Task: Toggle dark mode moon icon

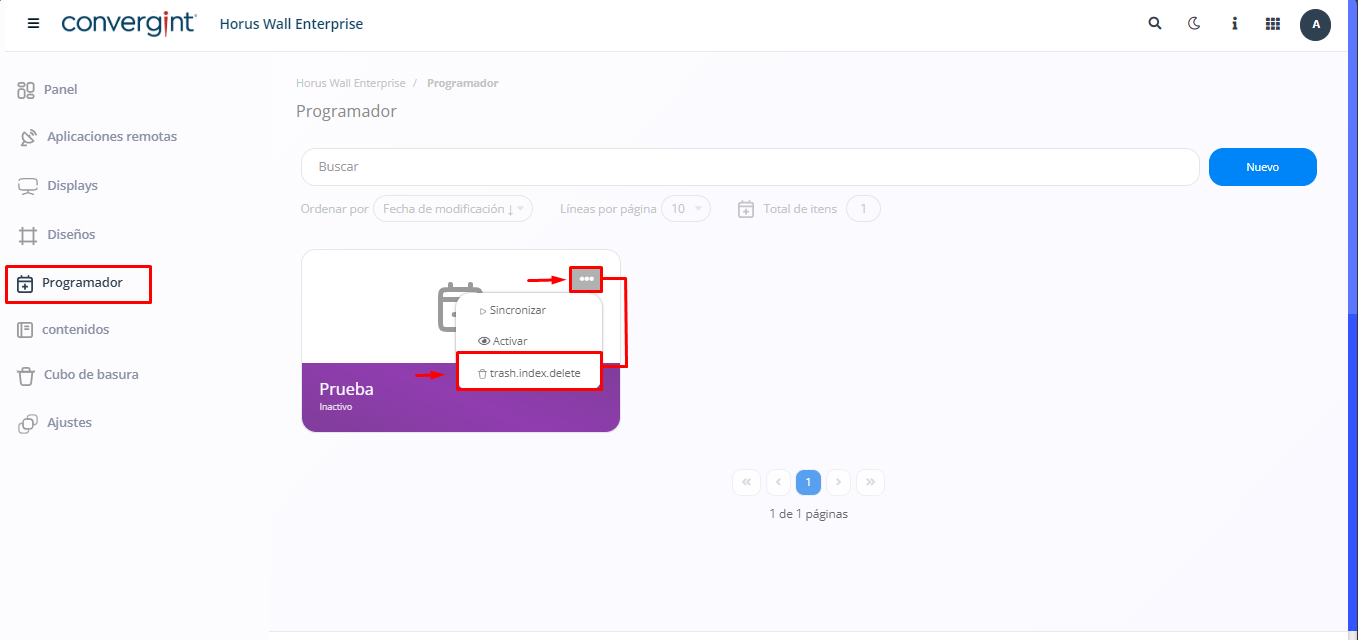Action: pyautogui.click(x=1194, y=24)
